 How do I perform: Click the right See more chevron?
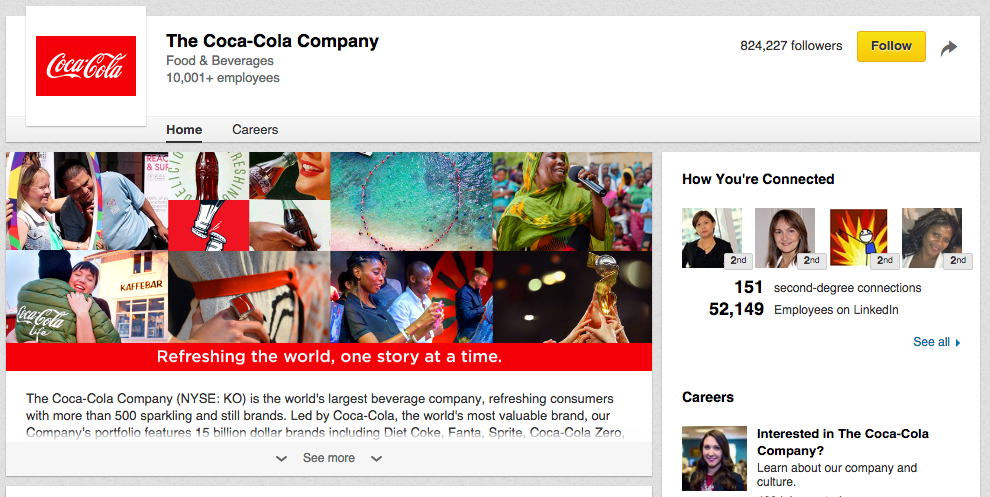click(376, 459)
